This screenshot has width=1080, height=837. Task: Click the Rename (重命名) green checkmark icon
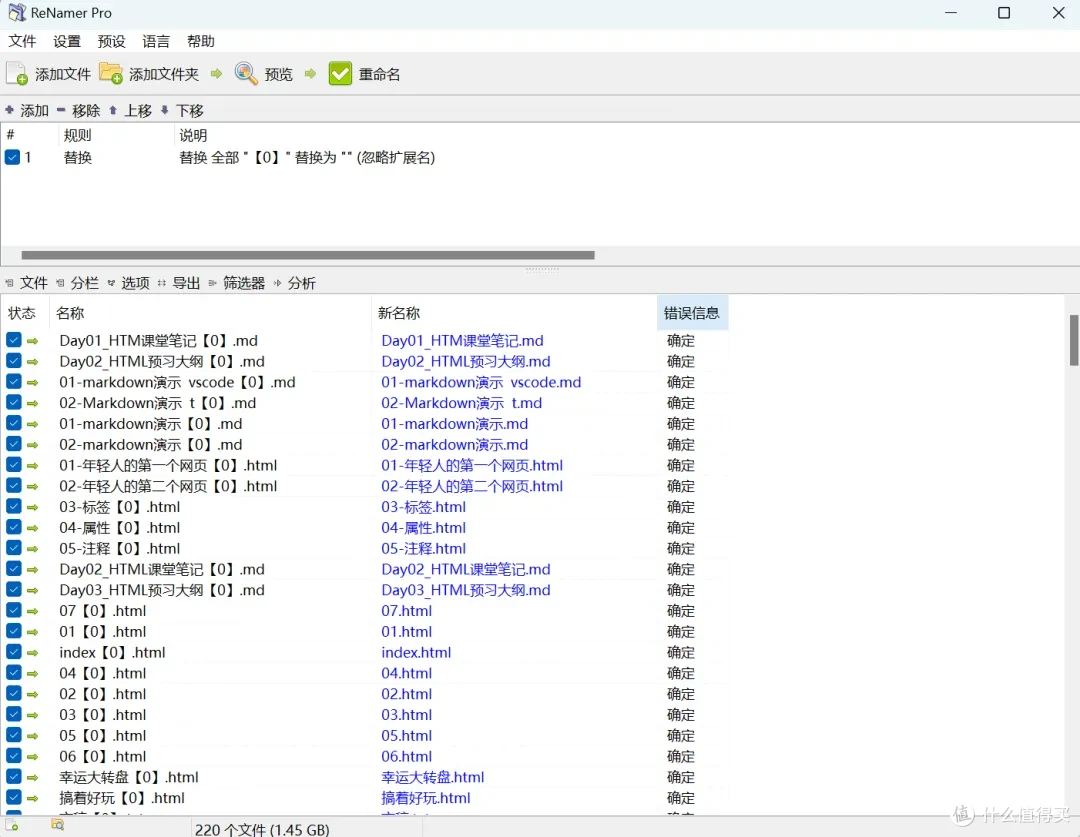pyautogui.click(x=340, y=74)
